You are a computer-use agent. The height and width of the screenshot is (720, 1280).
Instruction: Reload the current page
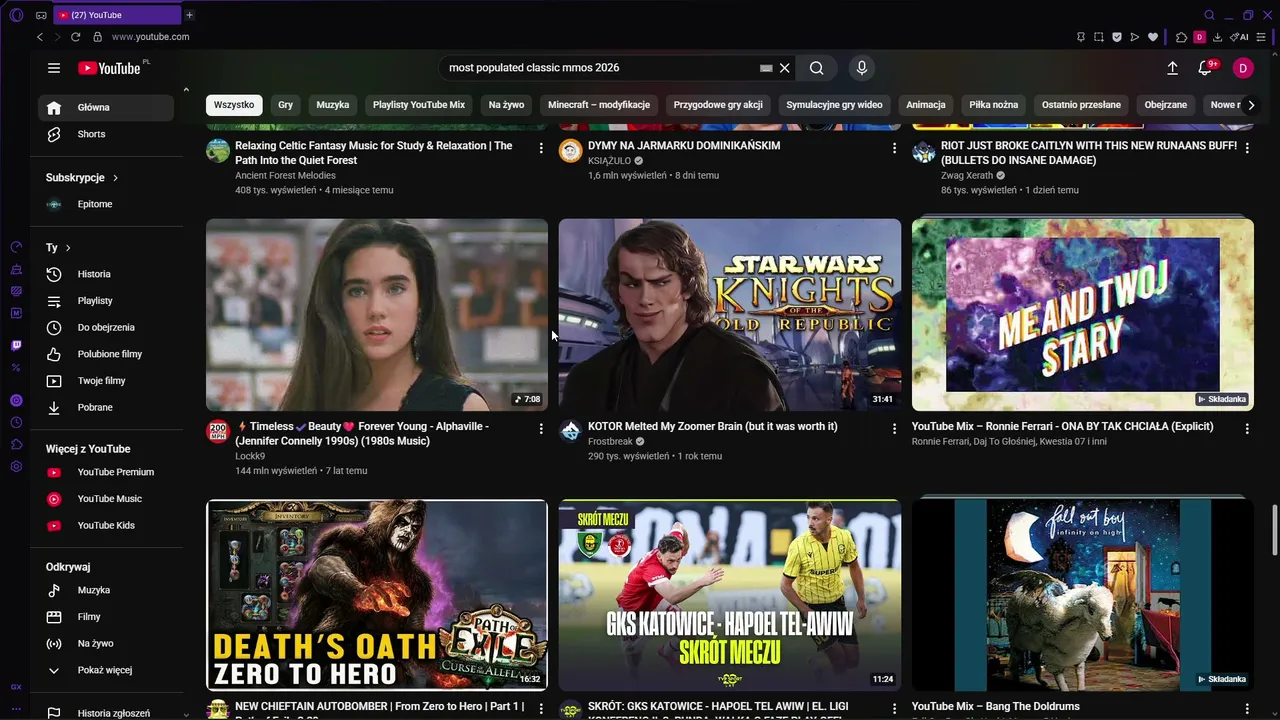tap(75, 37)
